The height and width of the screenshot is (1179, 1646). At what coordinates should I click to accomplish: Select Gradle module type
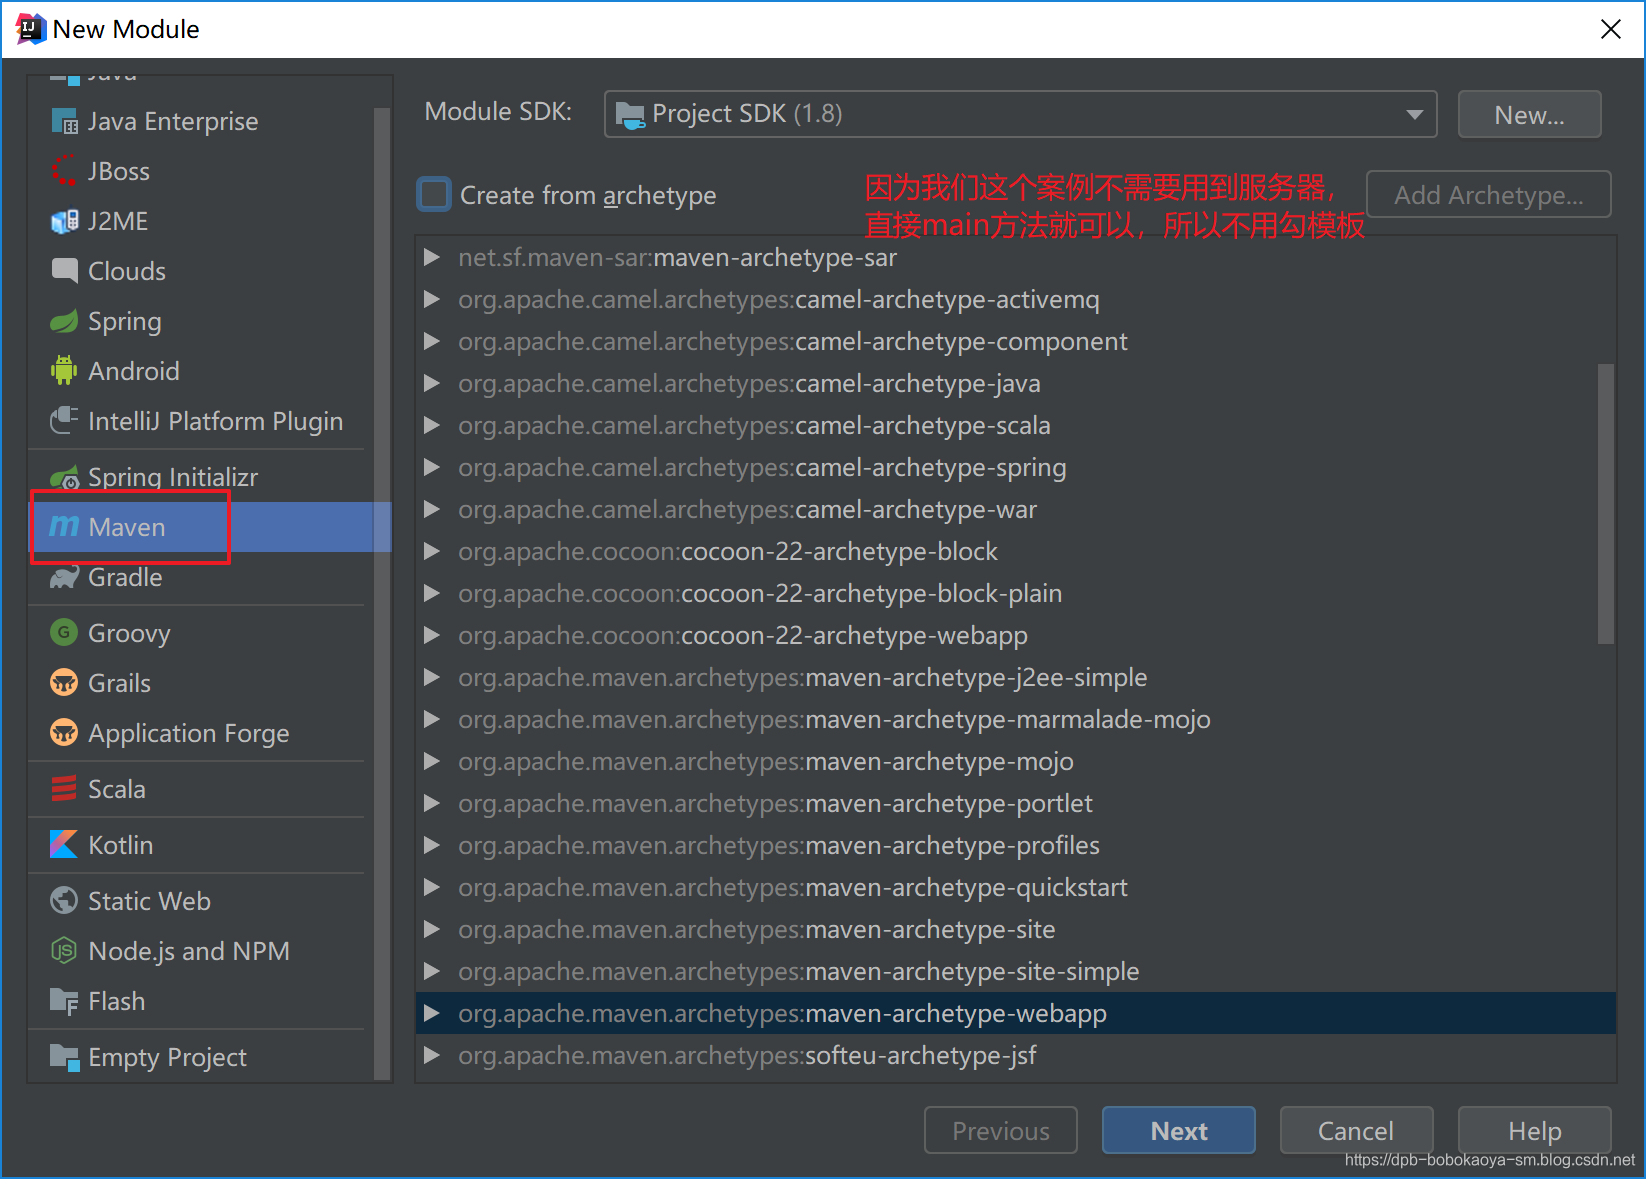(x=202, y=577)
